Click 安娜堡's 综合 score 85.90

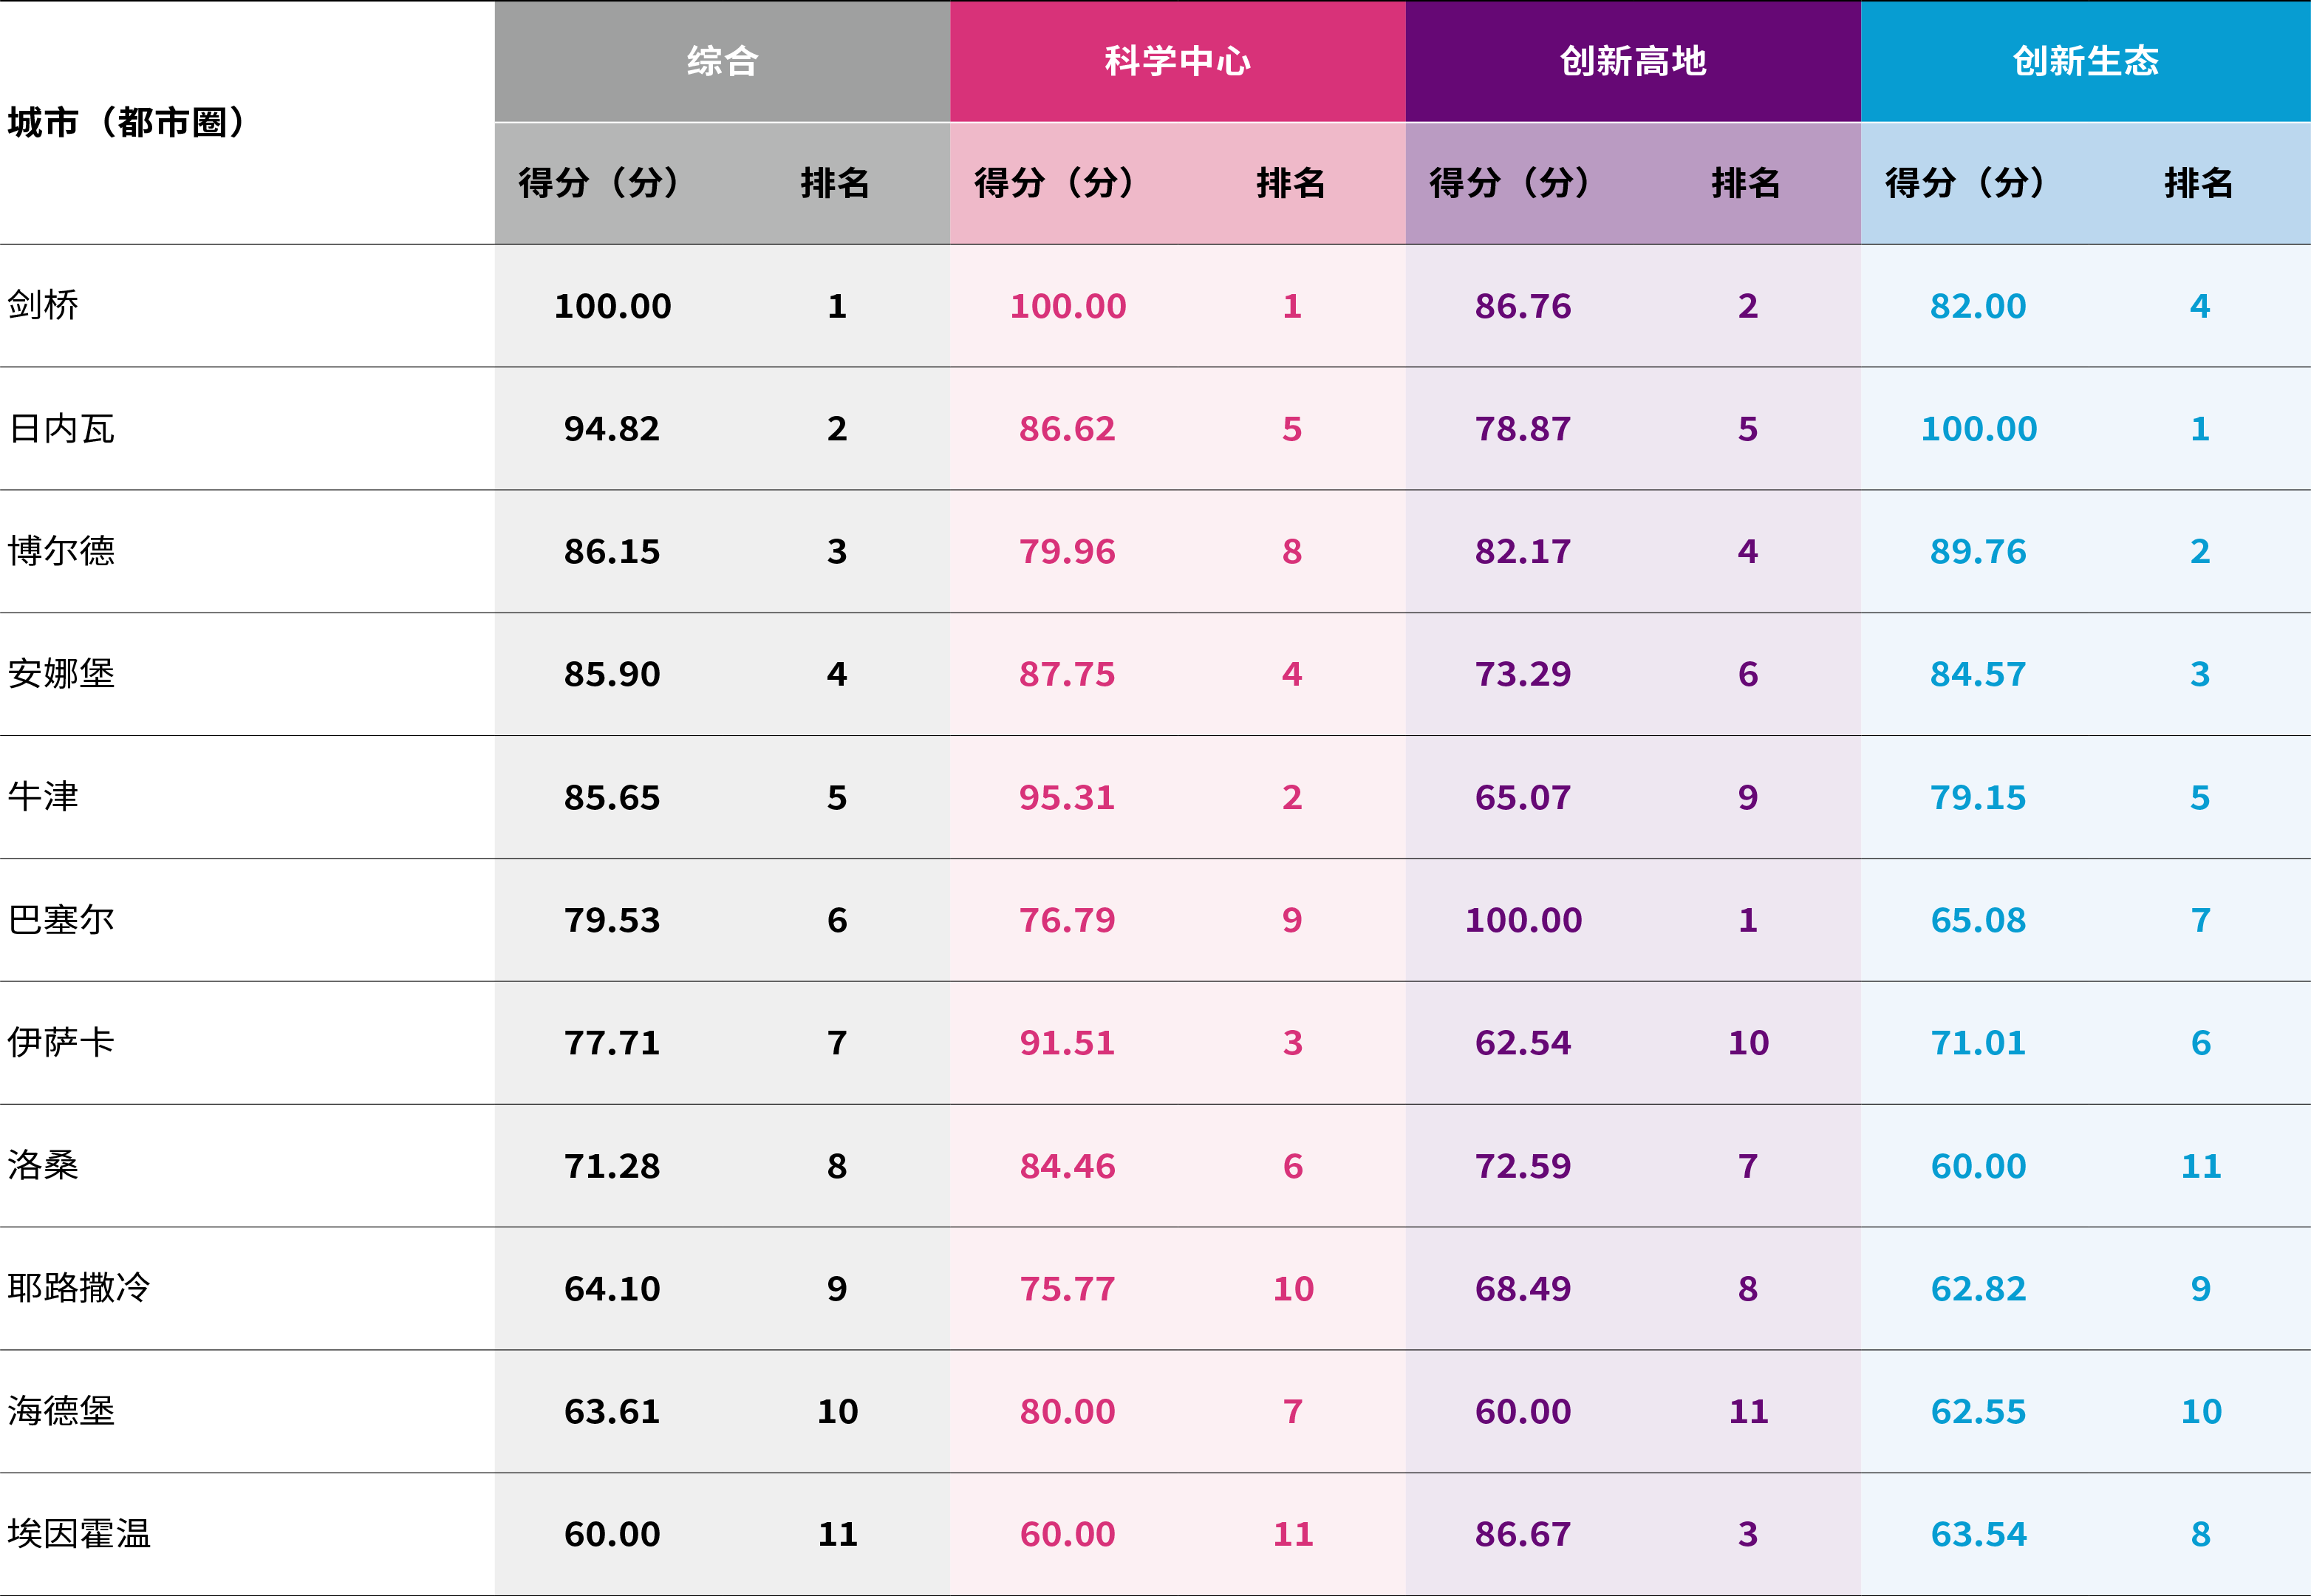pos(612,675)
